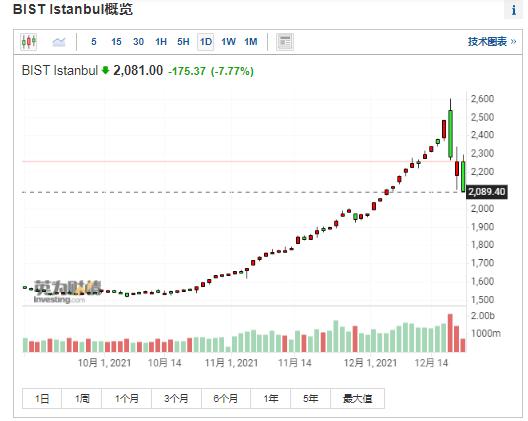Show the 3个月 time range

point(176,399)
